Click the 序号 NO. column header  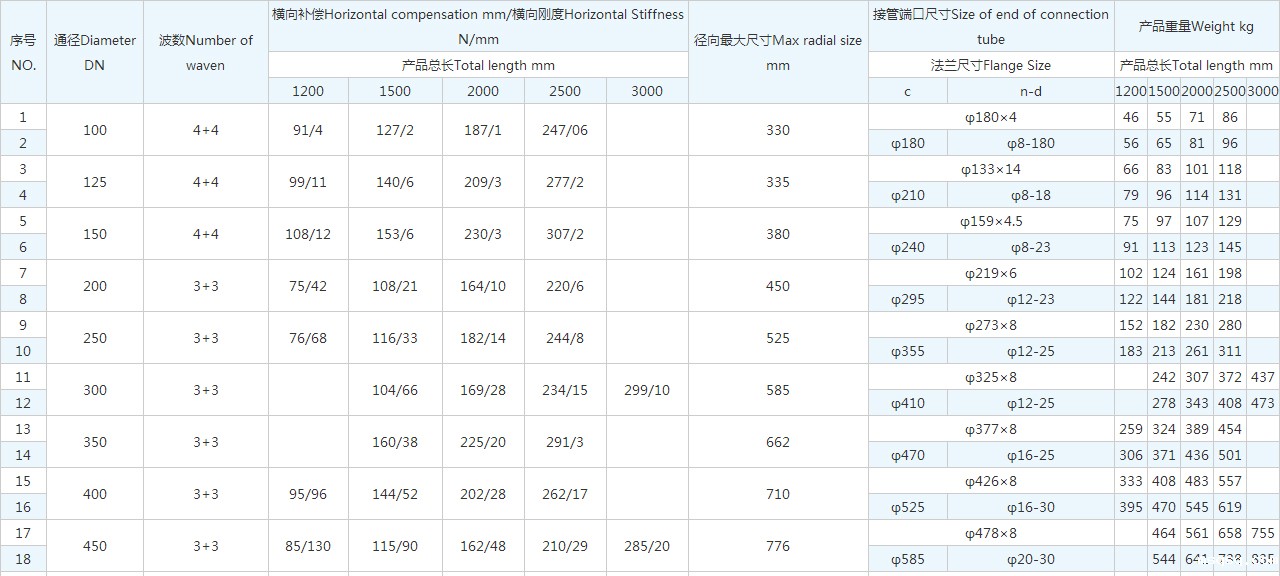[23, 52]
